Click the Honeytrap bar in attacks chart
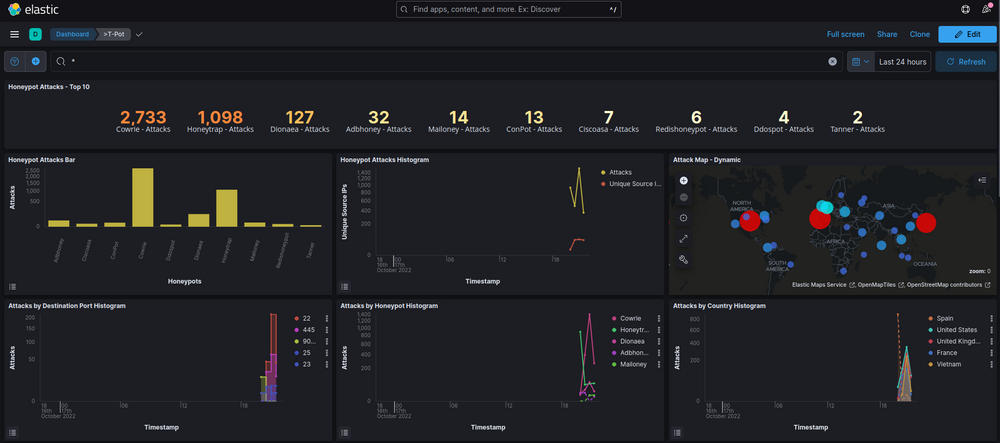 coord(226,208)
